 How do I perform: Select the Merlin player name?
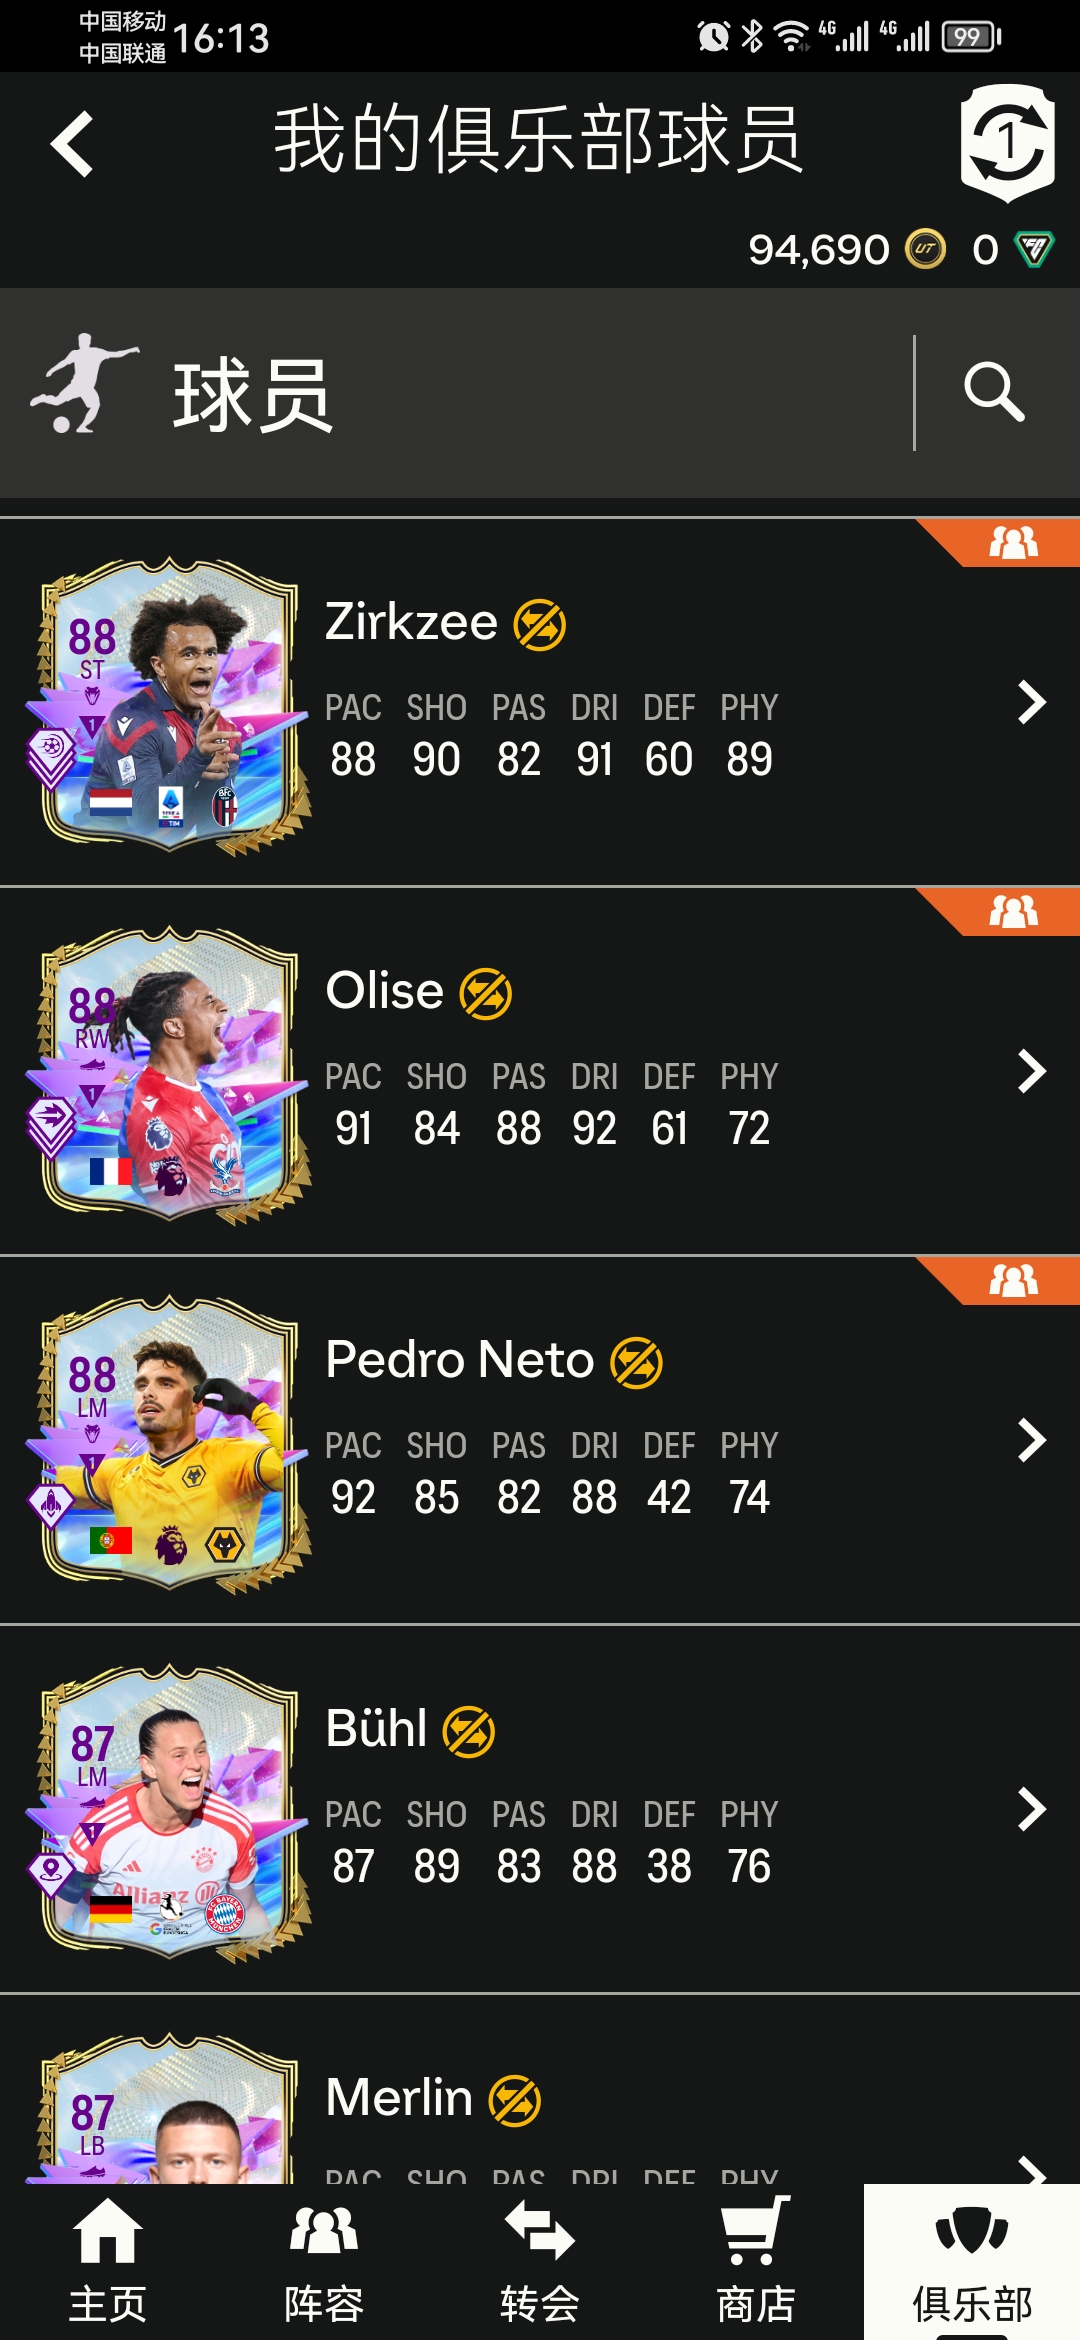[399, 2097]
